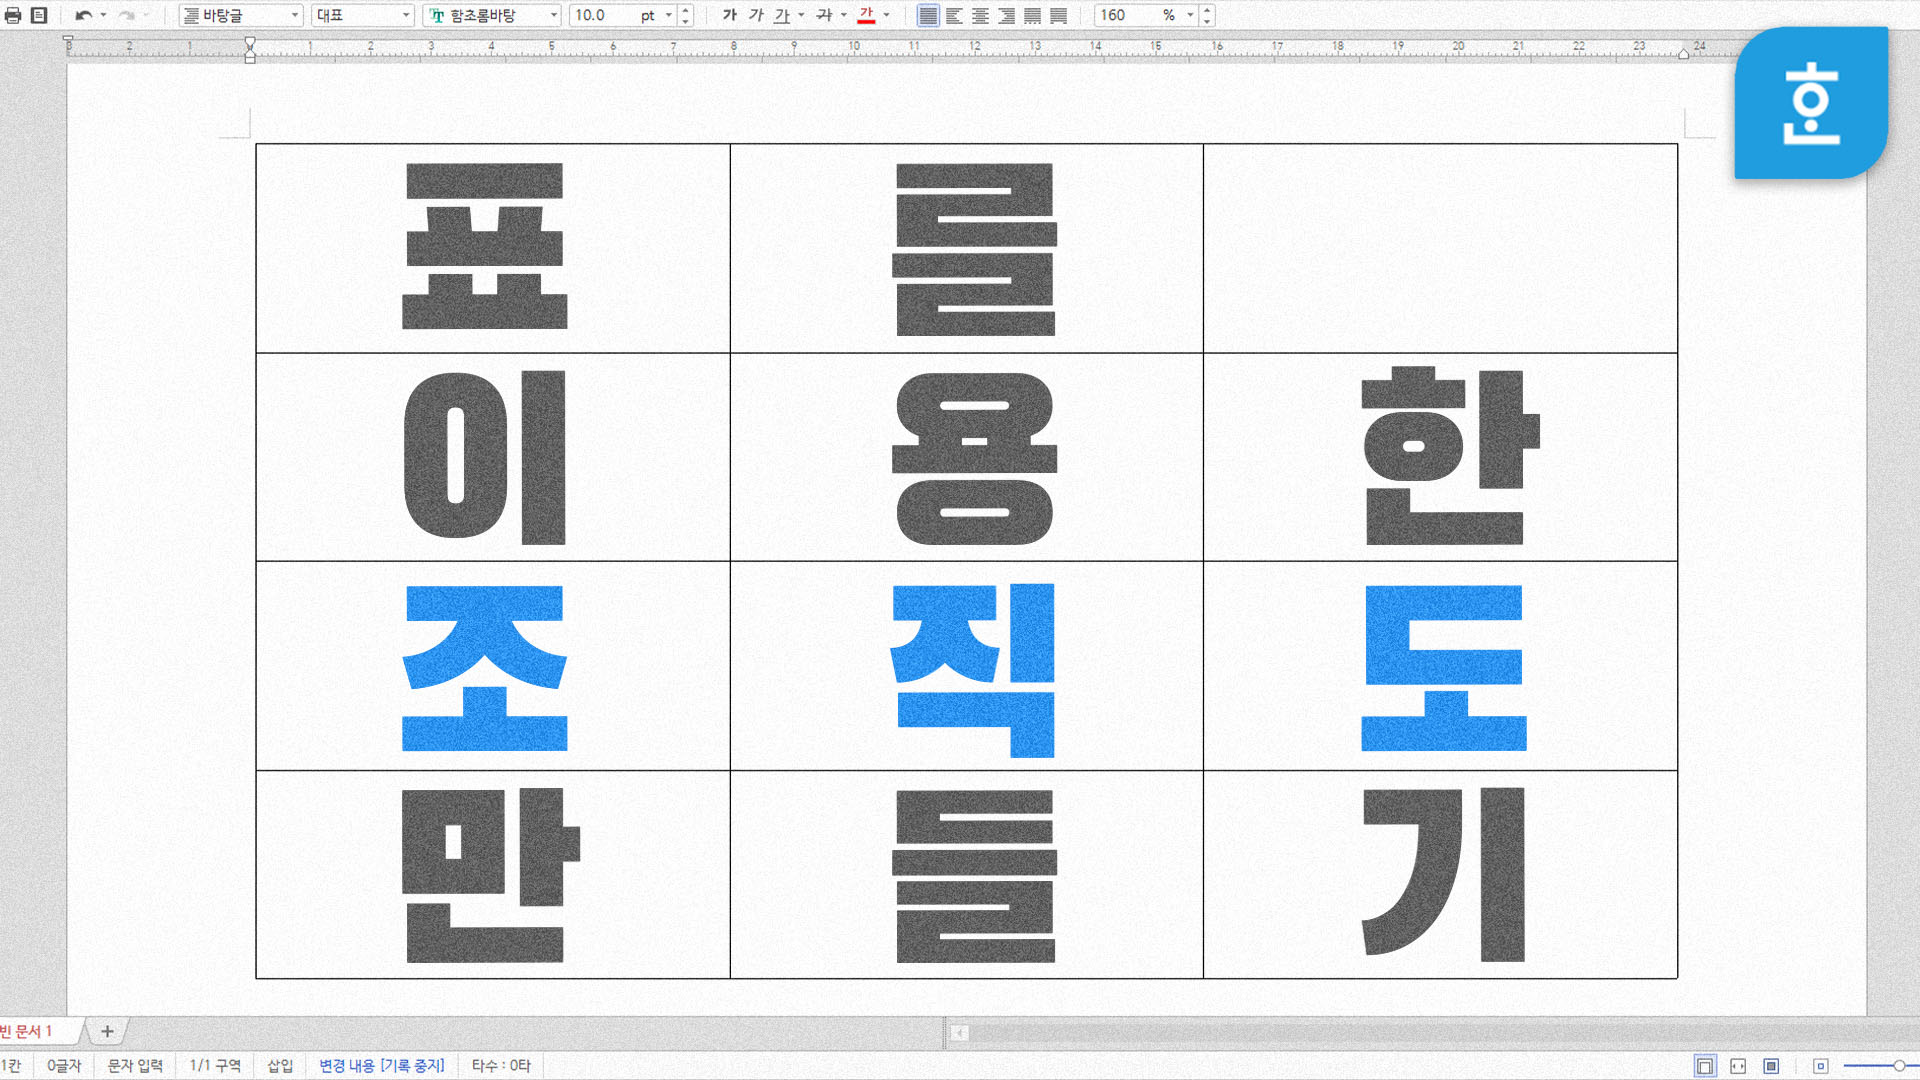Screen dimensions: 1920x1080
Task: Expand the 대표 language dropdown
Action: 406,15
